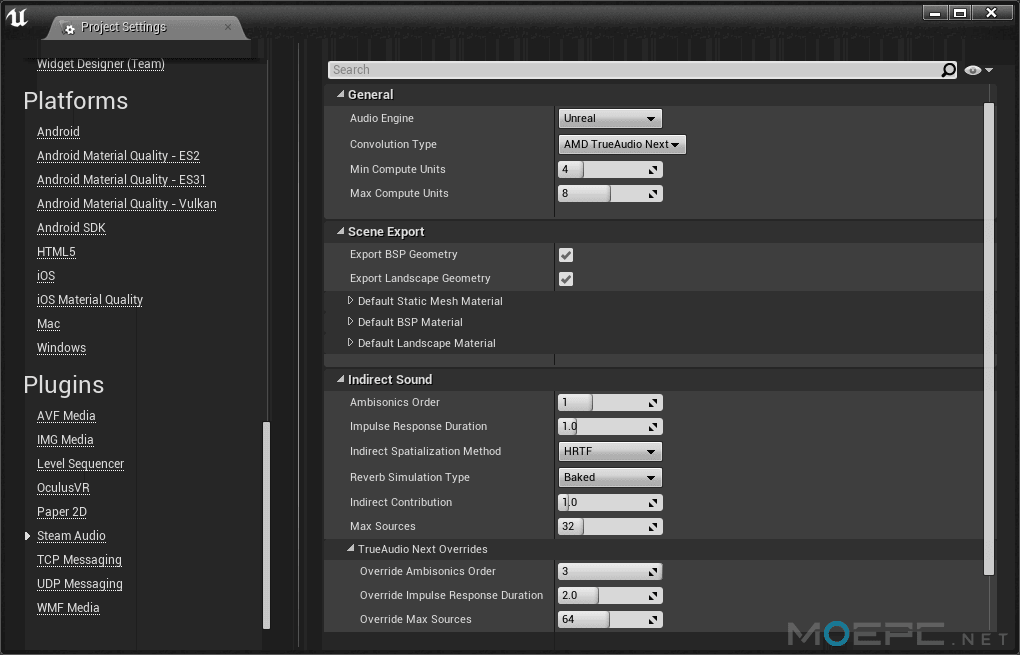This screenshot has width=1020, height=655.
Task: Click the category list vertical scrollbar
Action: (x=266, y=526)
